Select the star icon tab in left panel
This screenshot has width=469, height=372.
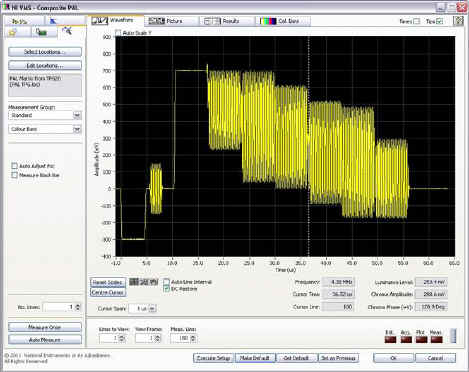pos(17,32)
